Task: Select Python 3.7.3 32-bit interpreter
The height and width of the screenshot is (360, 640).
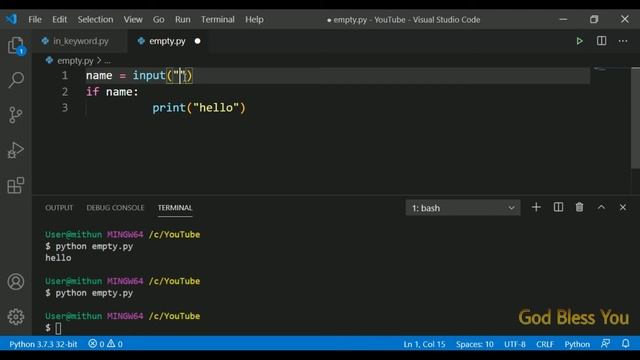Action: coord(43,344)
